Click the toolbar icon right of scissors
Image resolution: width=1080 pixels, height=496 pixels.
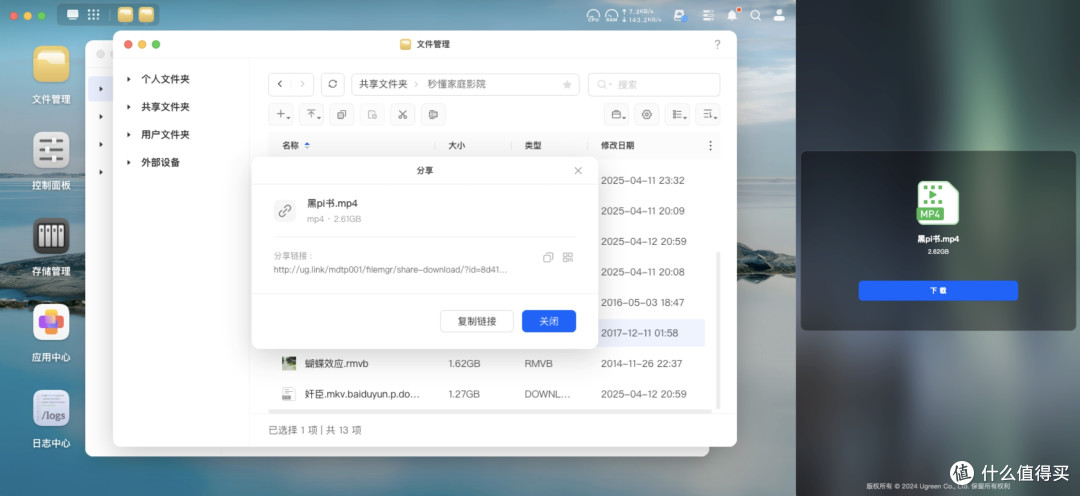tap(433, 114)
